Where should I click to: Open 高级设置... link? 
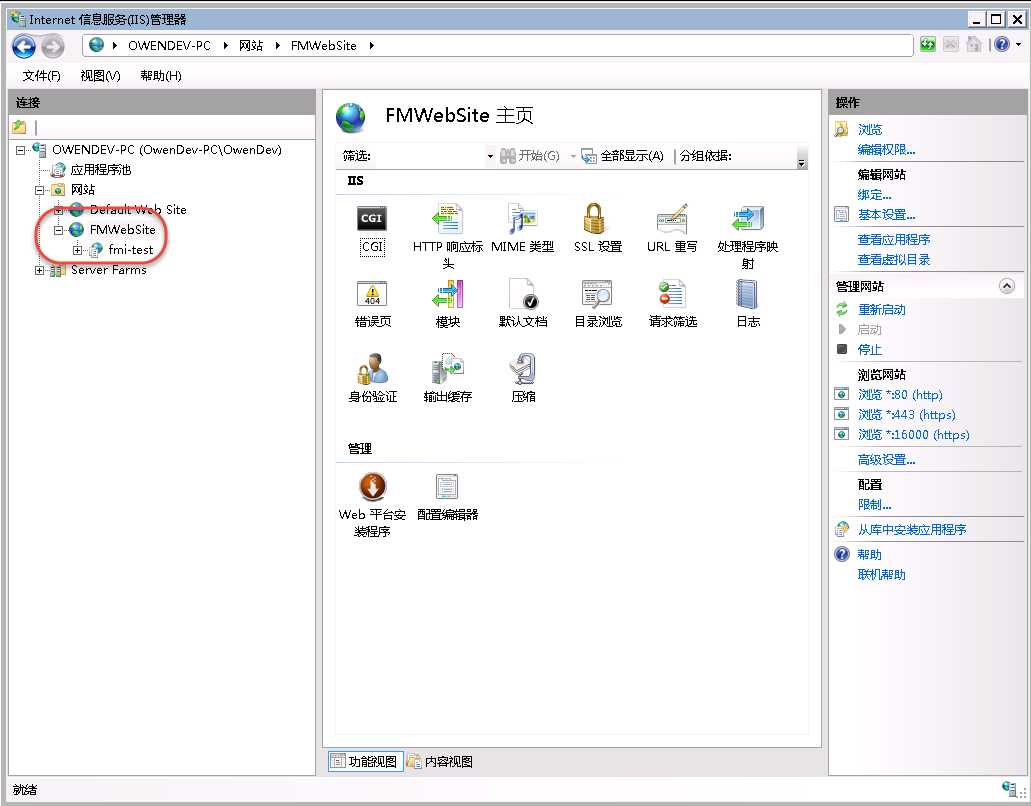[886, 460]
